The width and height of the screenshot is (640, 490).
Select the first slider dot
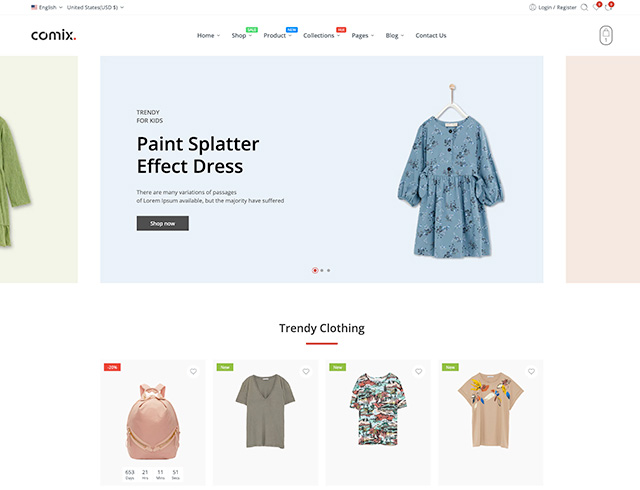pos(315,270)
